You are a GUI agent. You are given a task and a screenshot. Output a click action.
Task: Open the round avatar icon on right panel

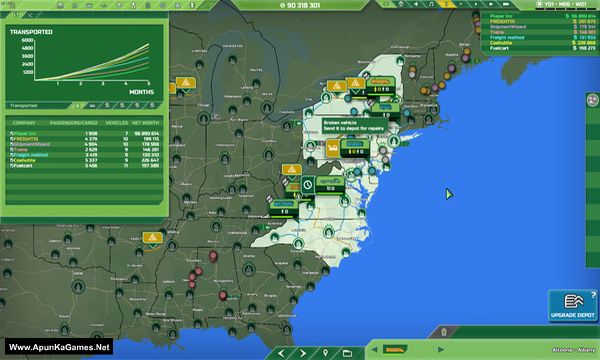(593, 100)
